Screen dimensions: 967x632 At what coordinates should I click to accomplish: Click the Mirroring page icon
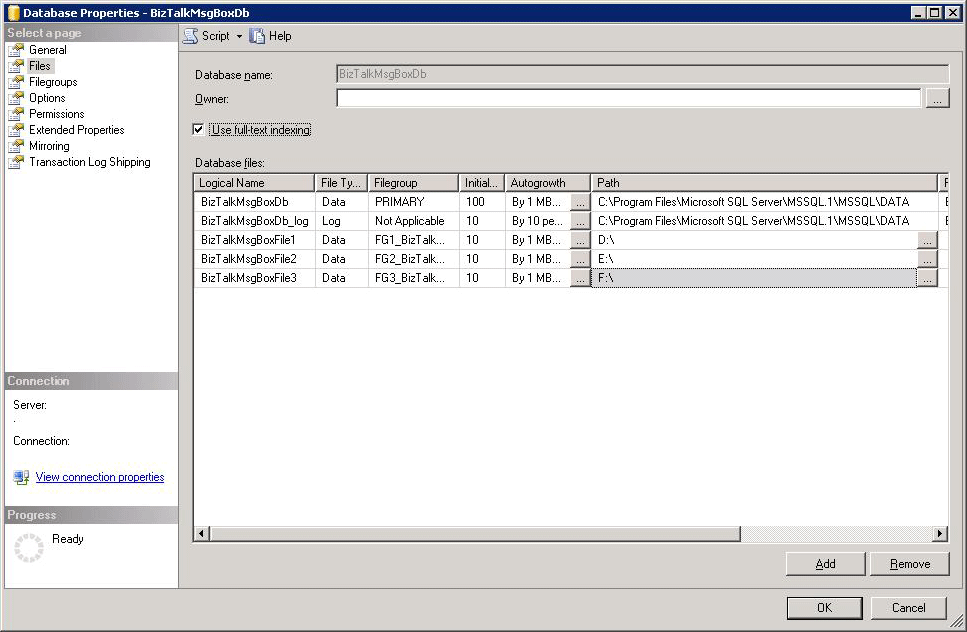pos(18,145)
